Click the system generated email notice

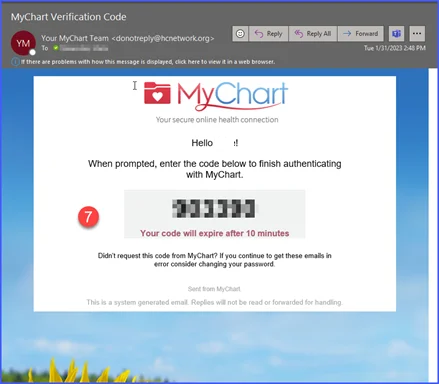[214, 303]
